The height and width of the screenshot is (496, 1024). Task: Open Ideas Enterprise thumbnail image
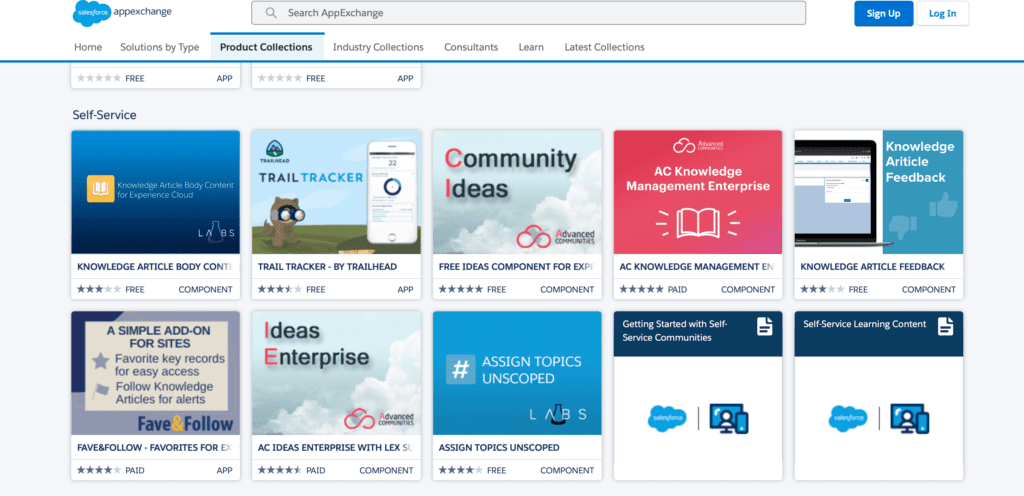[336, 373]
